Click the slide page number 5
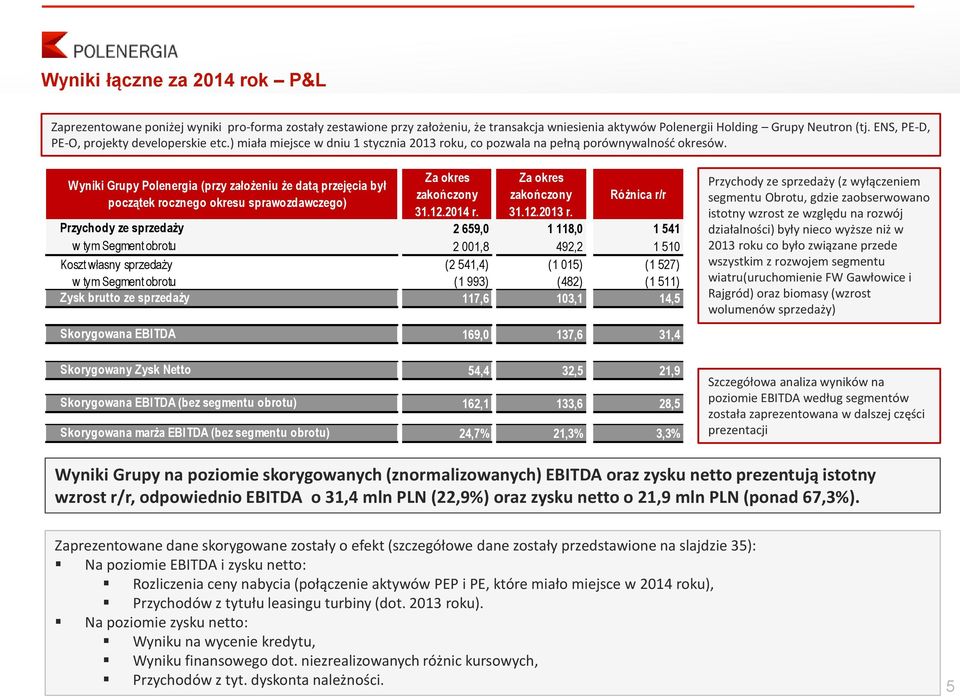 click(950, 686)
